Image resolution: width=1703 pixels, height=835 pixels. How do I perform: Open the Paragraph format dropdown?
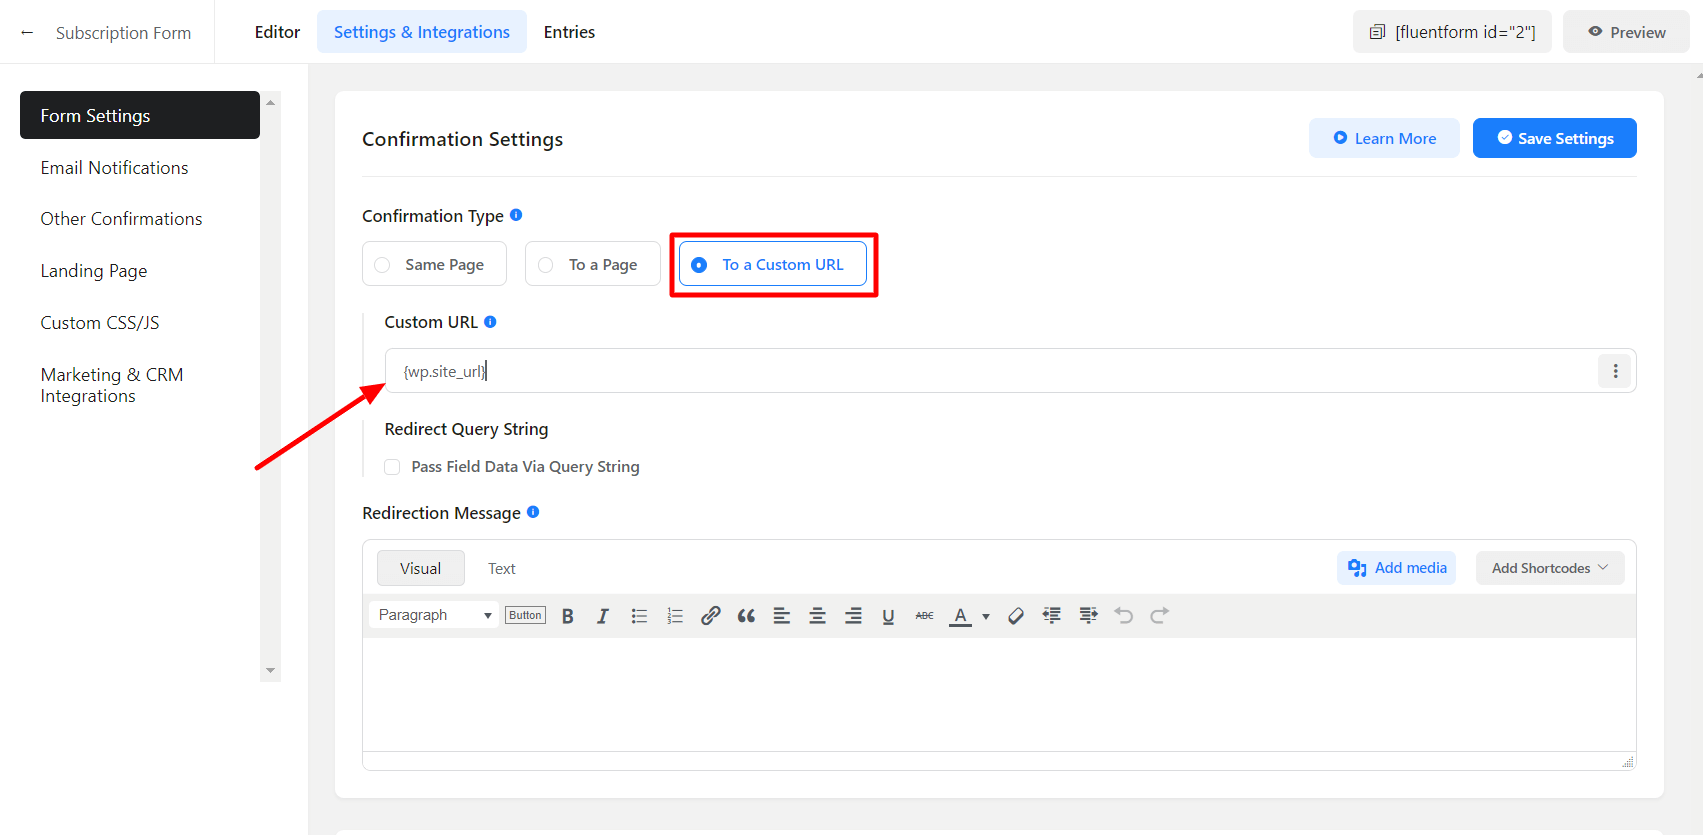pyautogui.click(x=434, y=615)
